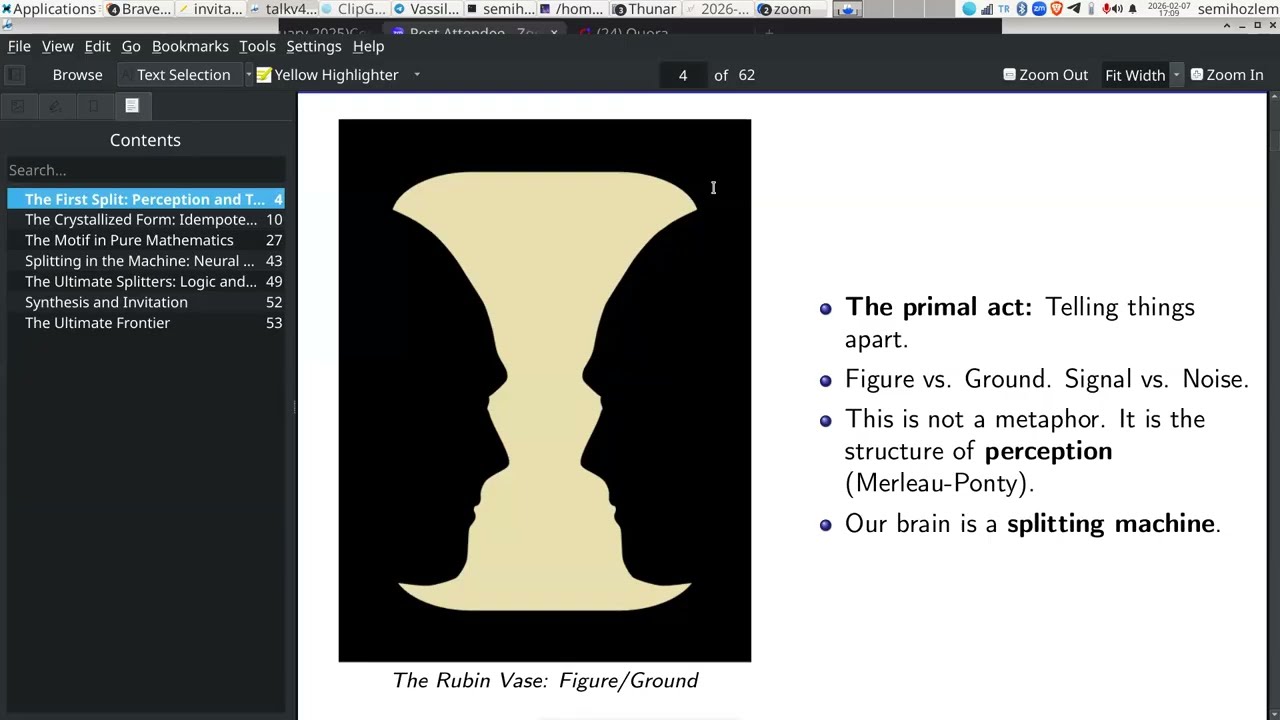This screenshot has width=1280, height=720.
Task: Open the File menu
Action: point(19,46)
